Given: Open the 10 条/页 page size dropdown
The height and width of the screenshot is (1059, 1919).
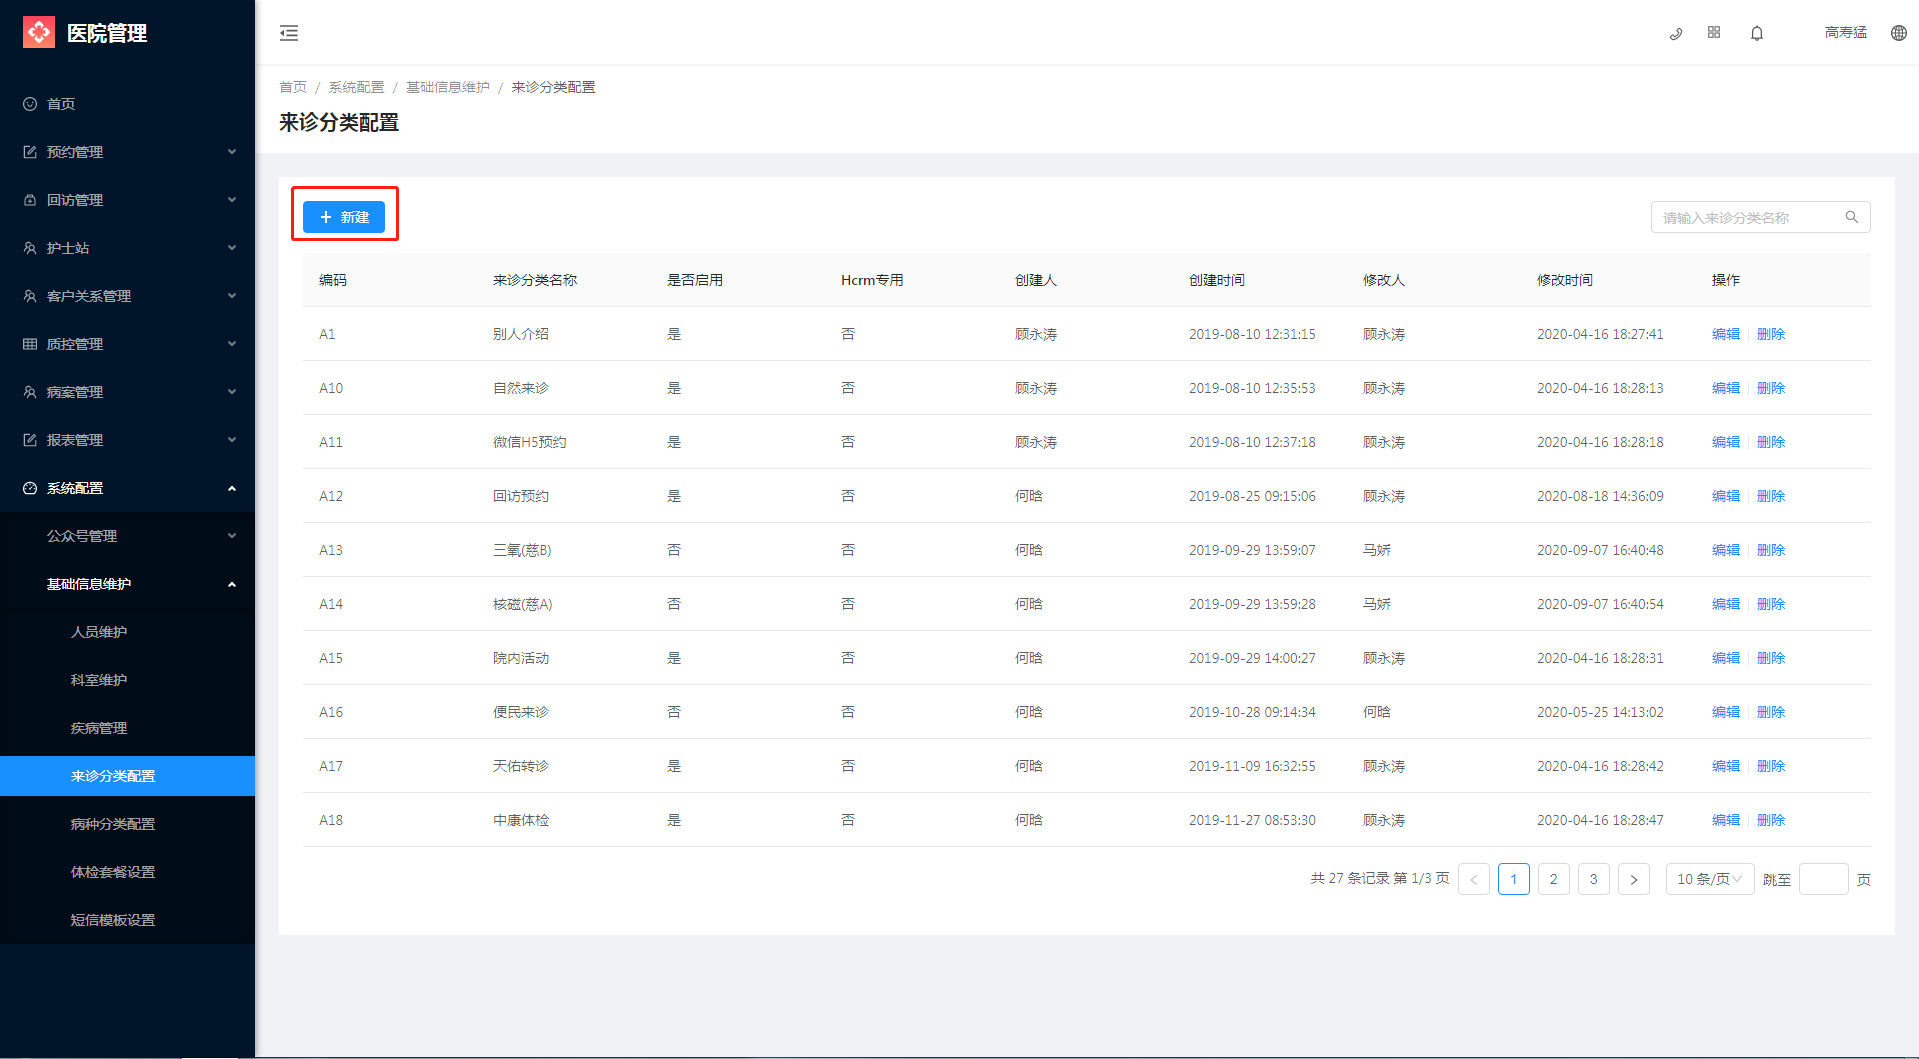Looking at the screenshot, I should [x=1710, y=879].
